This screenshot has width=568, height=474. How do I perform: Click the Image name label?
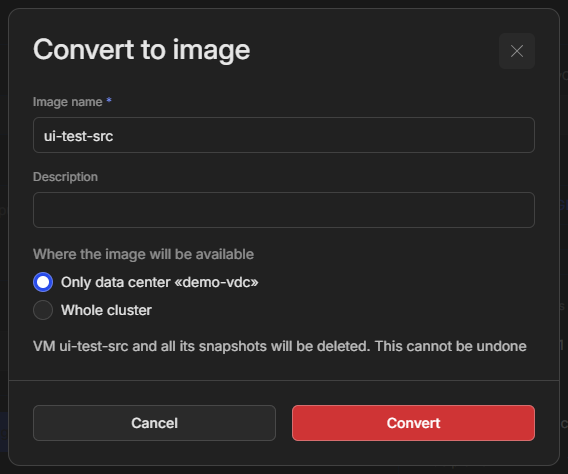(x=68, y=102)
